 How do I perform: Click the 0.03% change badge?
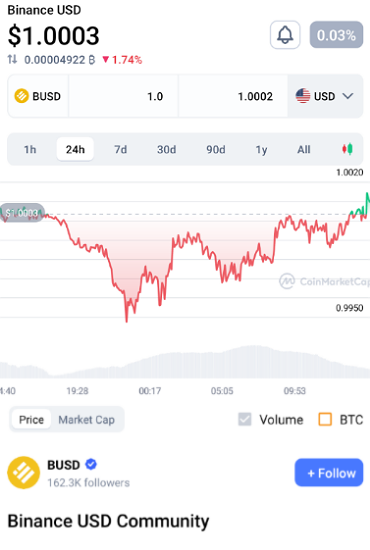point(336,35)
